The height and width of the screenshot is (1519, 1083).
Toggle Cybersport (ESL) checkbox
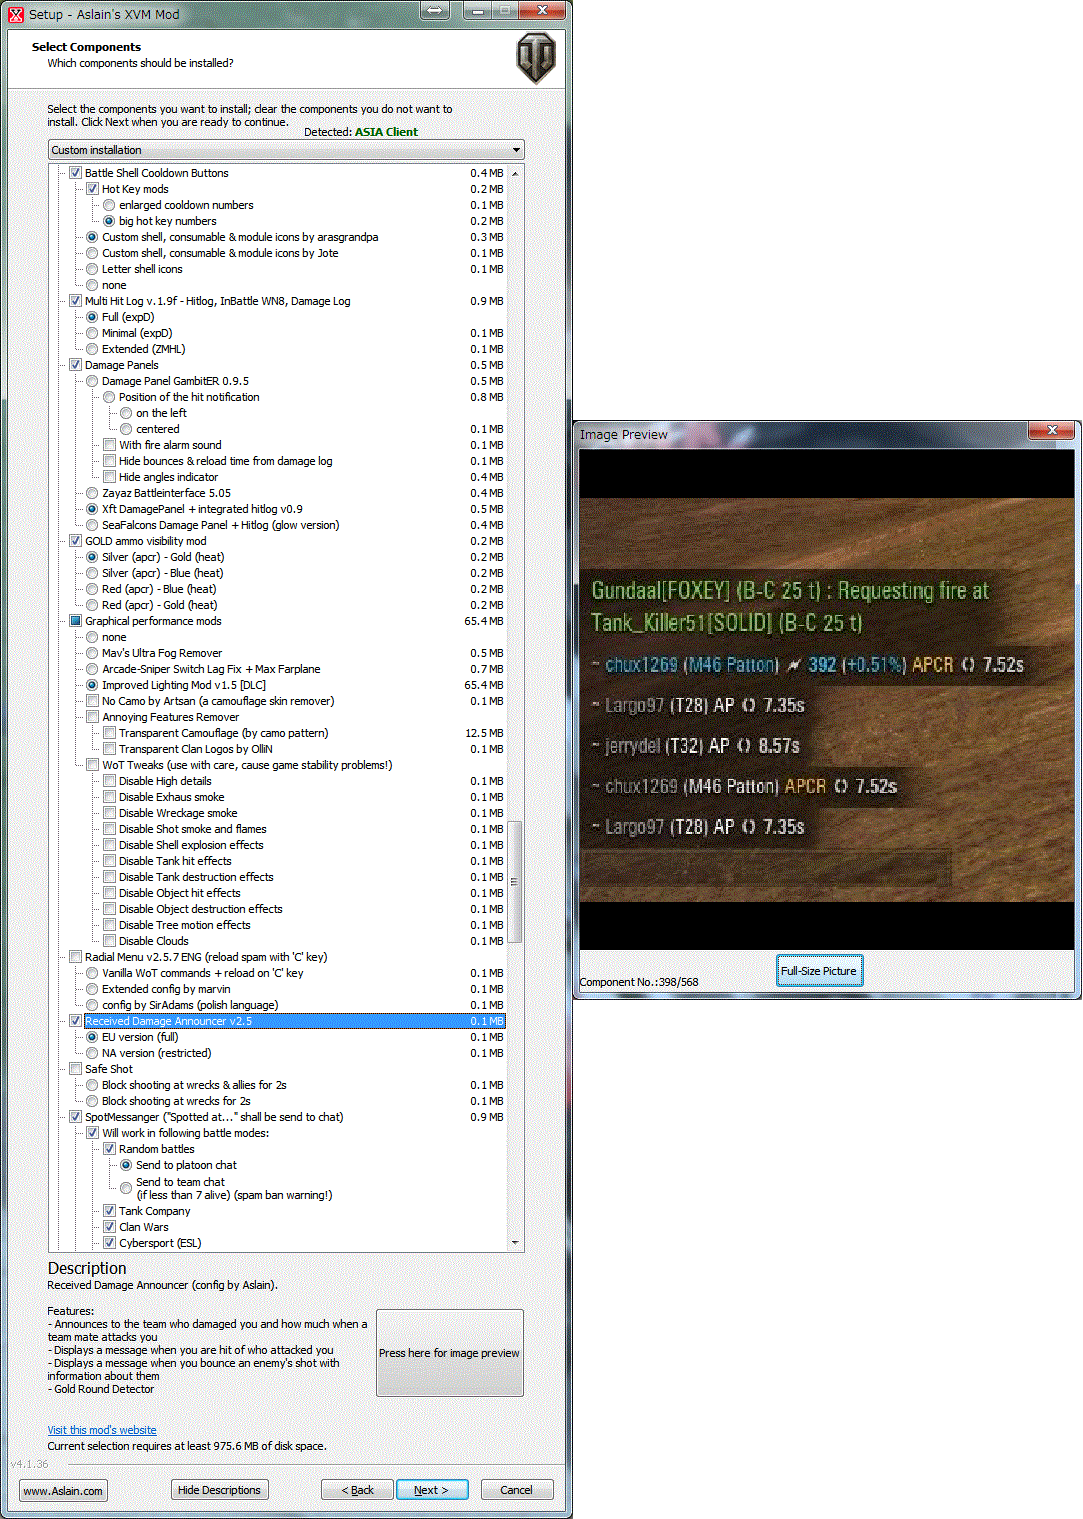pos(109,1243)
